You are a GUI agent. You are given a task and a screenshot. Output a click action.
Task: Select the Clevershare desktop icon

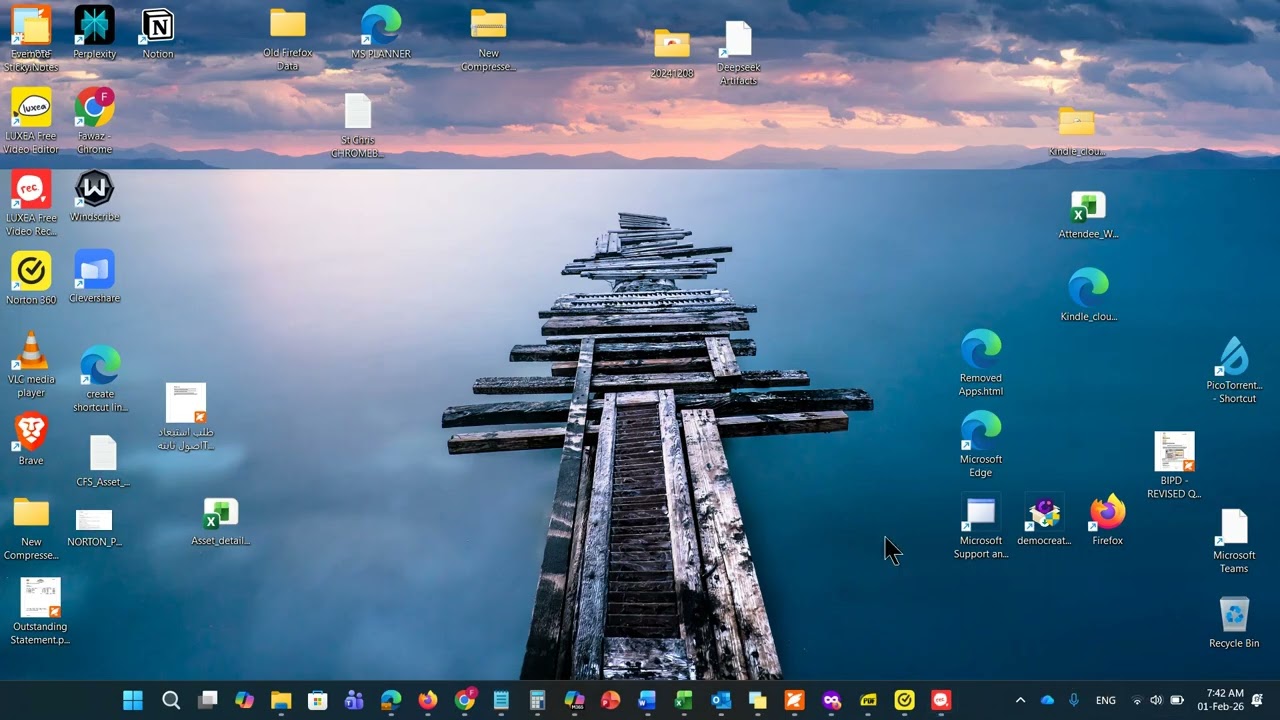[x=94, y=277]
